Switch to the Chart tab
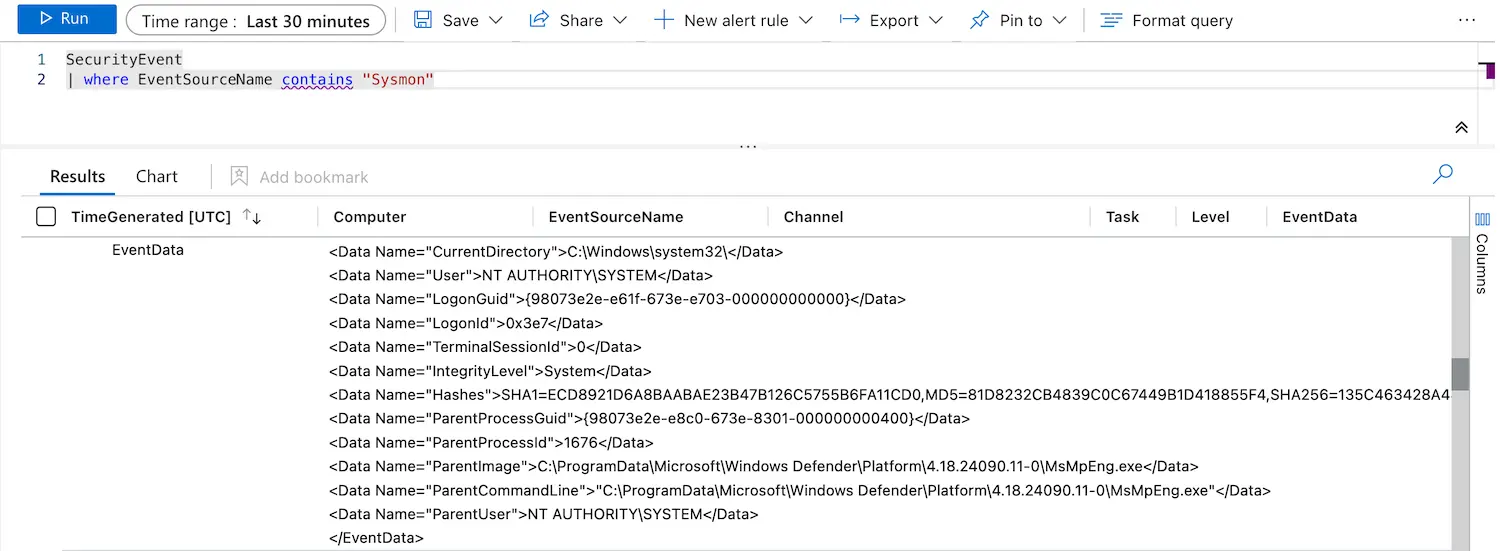The image size is (1500, 551). tap(157, 176)
